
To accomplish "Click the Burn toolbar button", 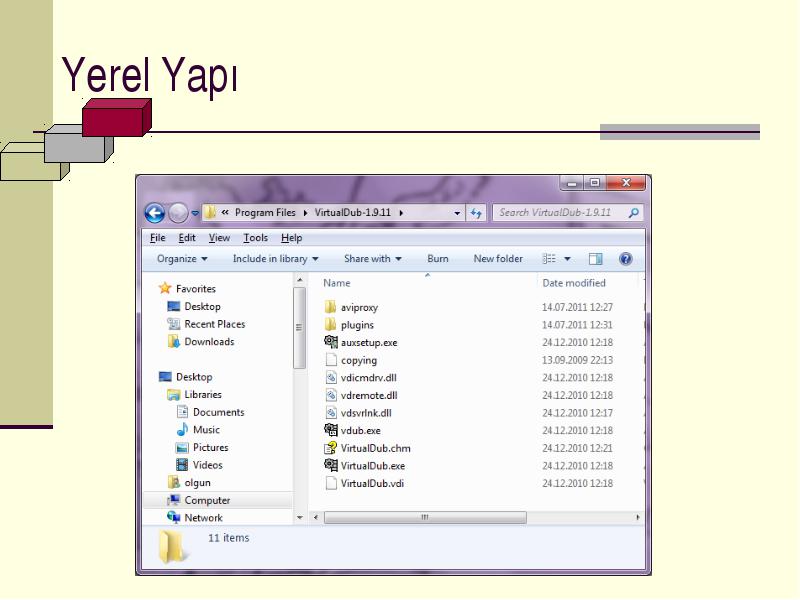I will pos(438,259).
